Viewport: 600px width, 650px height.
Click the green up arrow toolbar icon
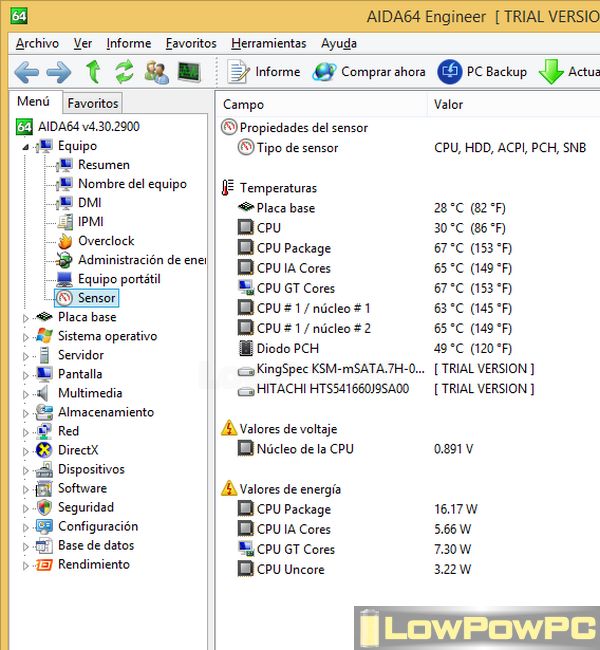pos(93,71)
